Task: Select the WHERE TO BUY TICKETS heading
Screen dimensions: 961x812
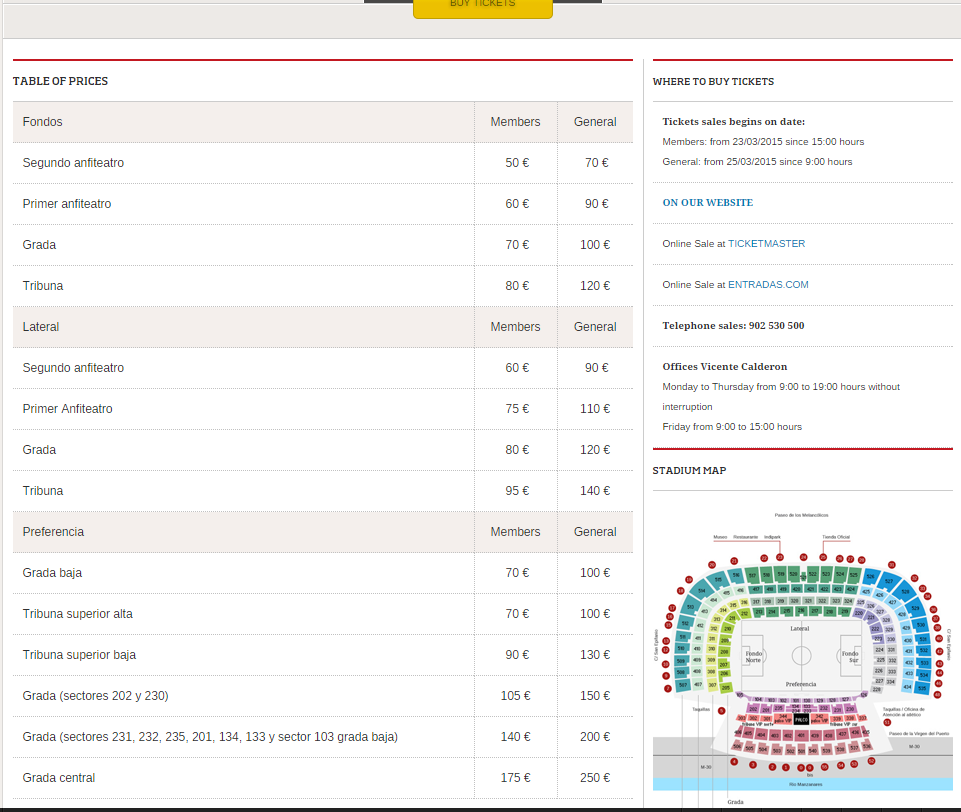Action: tap(713, 82)
